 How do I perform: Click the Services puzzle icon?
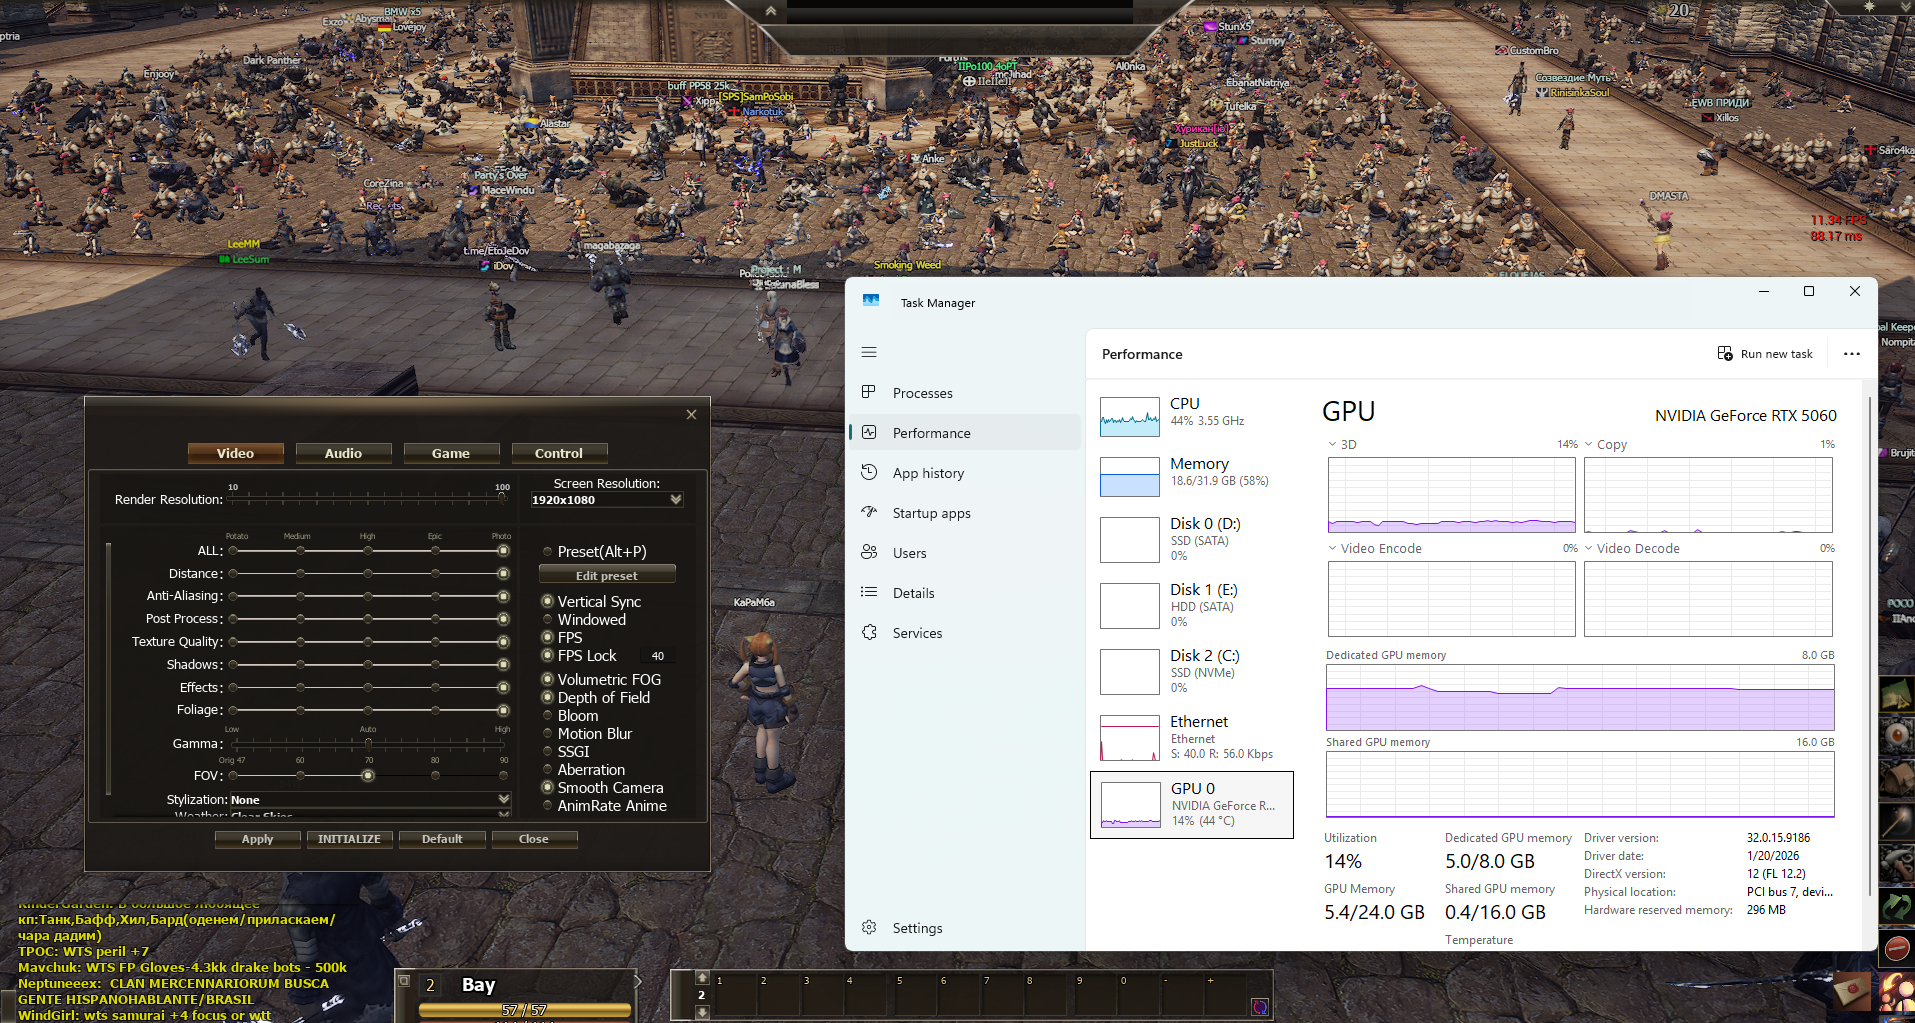(x=869, y=632)
